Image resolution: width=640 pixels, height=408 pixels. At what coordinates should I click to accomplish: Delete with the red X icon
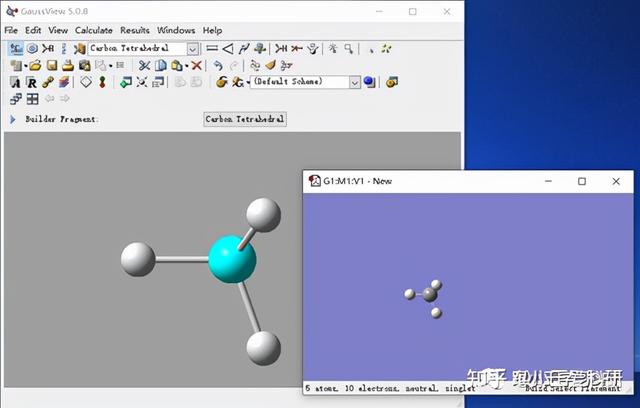pos(196,65)
